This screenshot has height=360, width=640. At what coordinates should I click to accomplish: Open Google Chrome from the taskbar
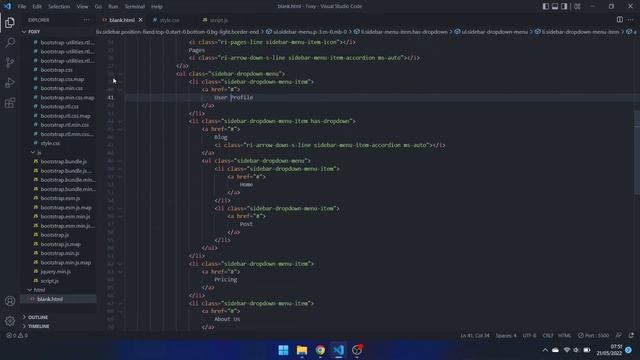pos(320,350)
